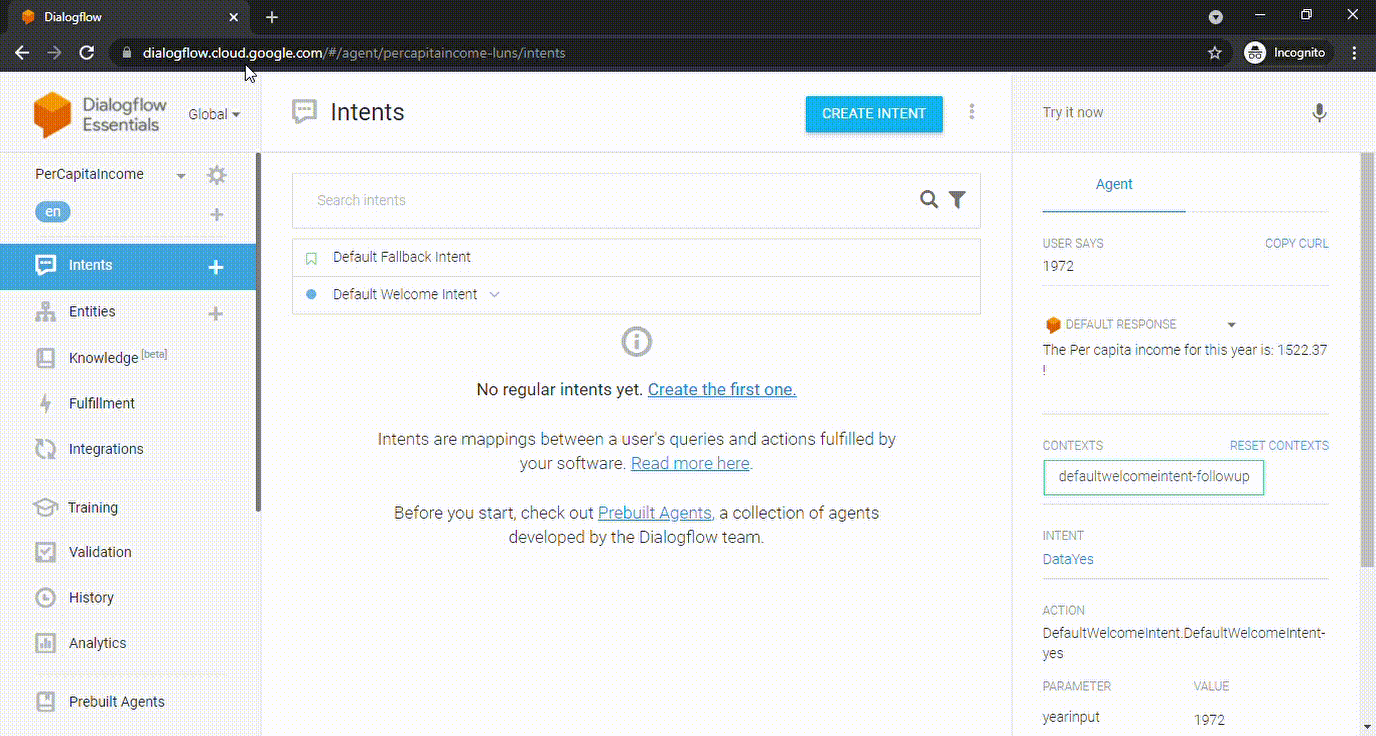Bookmark this page with star icon

pos(1215,53)
